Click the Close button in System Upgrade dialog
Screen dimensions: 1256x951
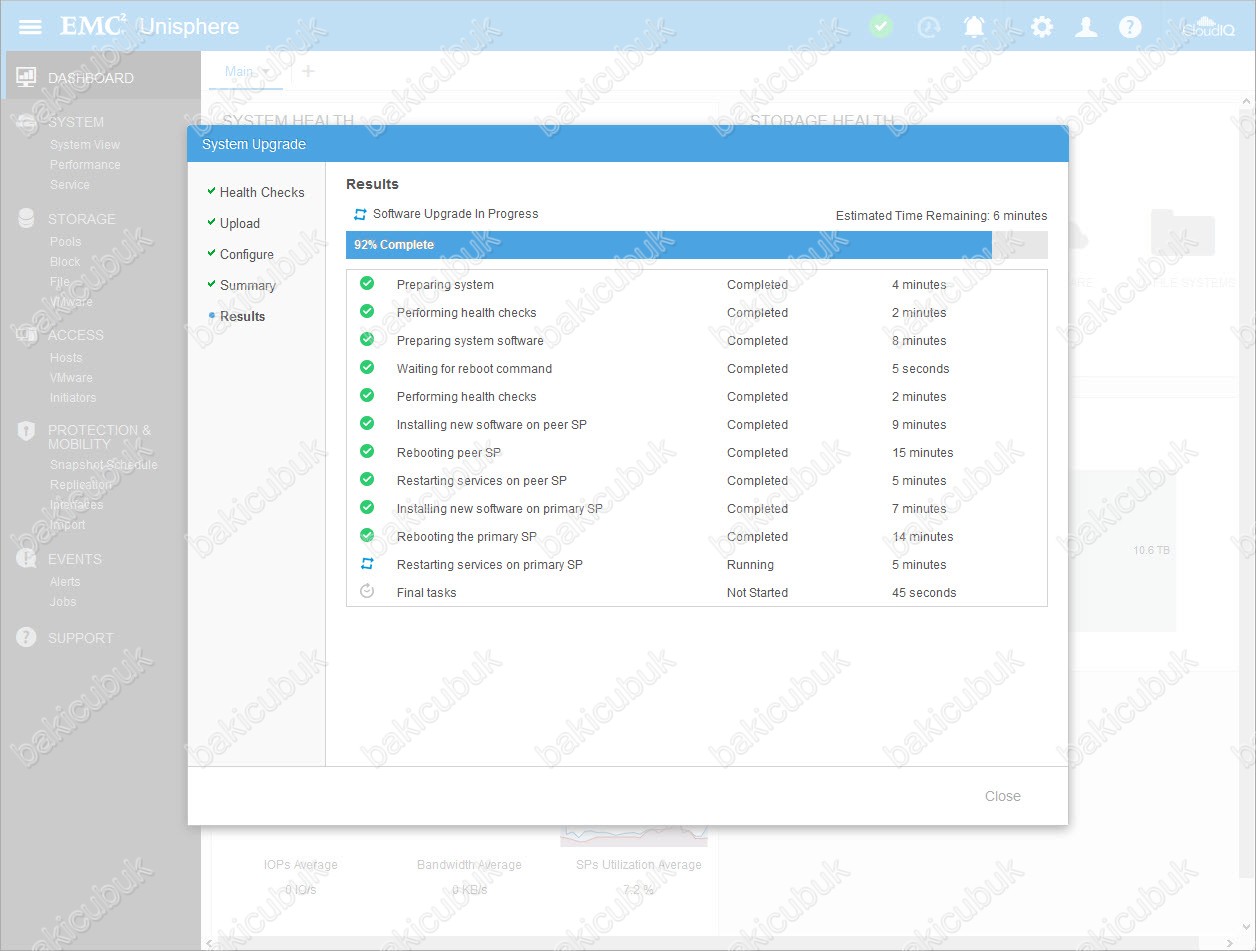(1003, 796)
